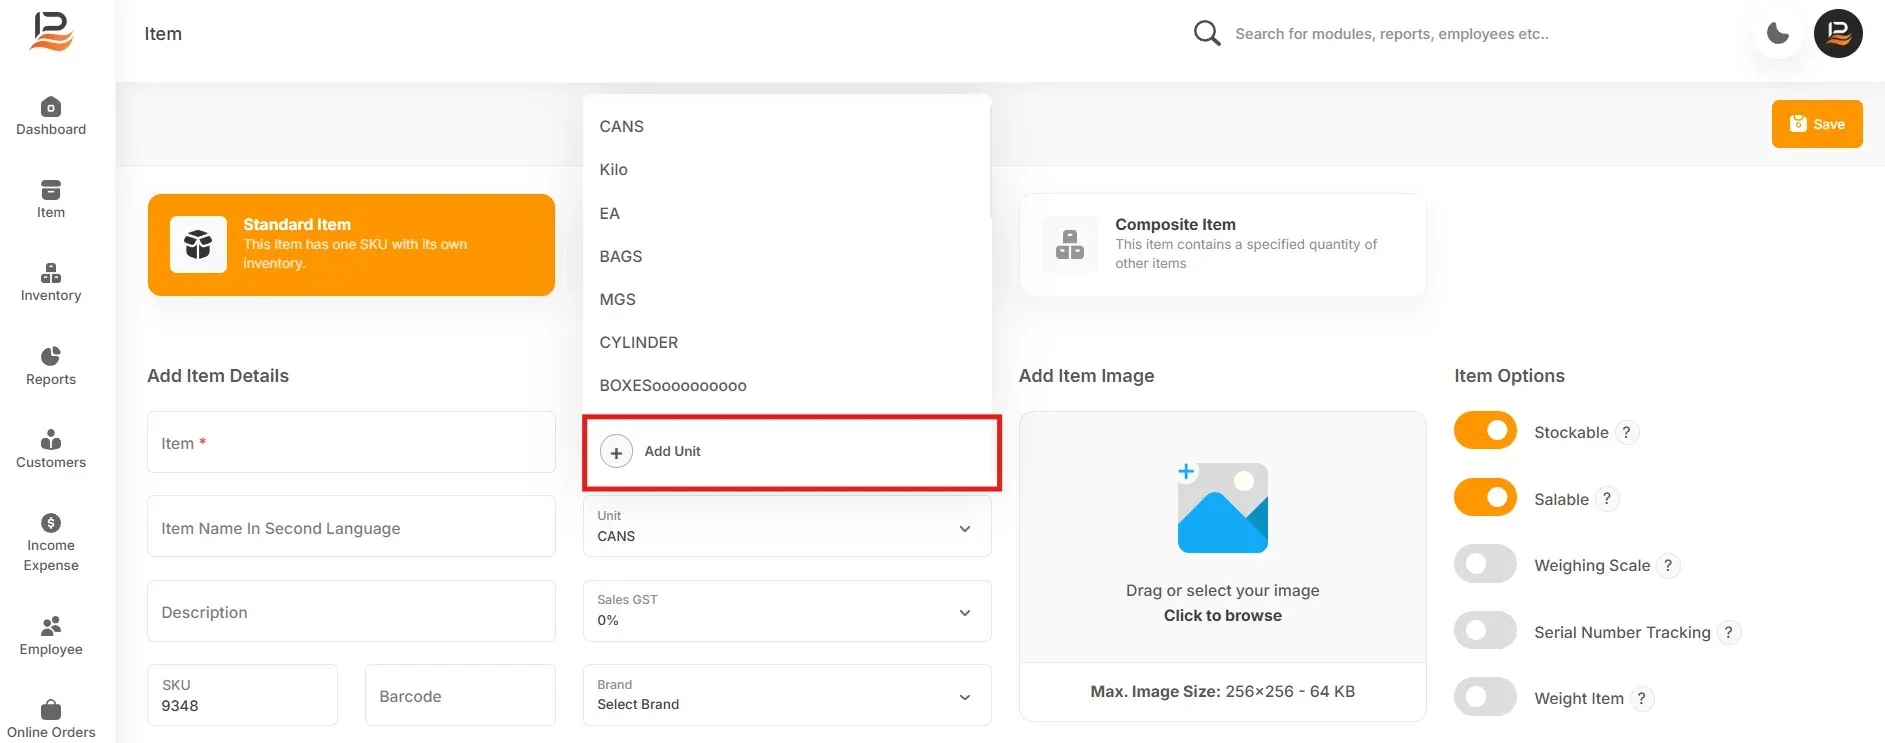The image size is (1885, 743).
Task: Open the Reports pie chart icon
Action: (51, 356)
